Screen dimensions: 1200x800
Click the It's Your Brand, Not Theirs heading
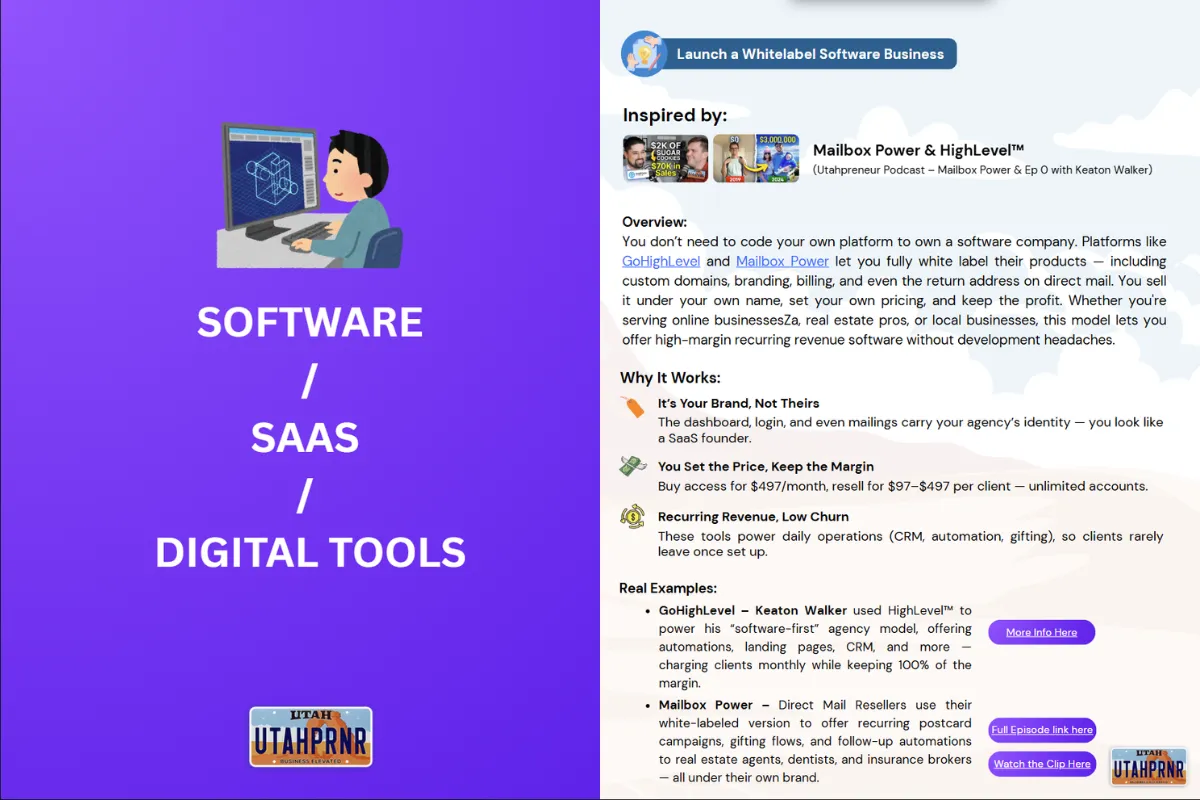click(738, 403)
